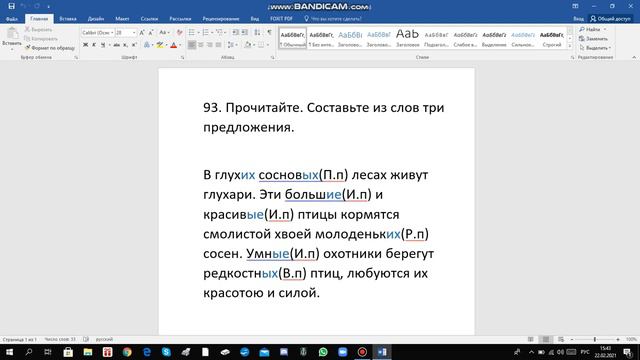Viewport: 640px width, 360px height.
Task: Toggle subscript x₂ formatting
Action: (125, 45)
